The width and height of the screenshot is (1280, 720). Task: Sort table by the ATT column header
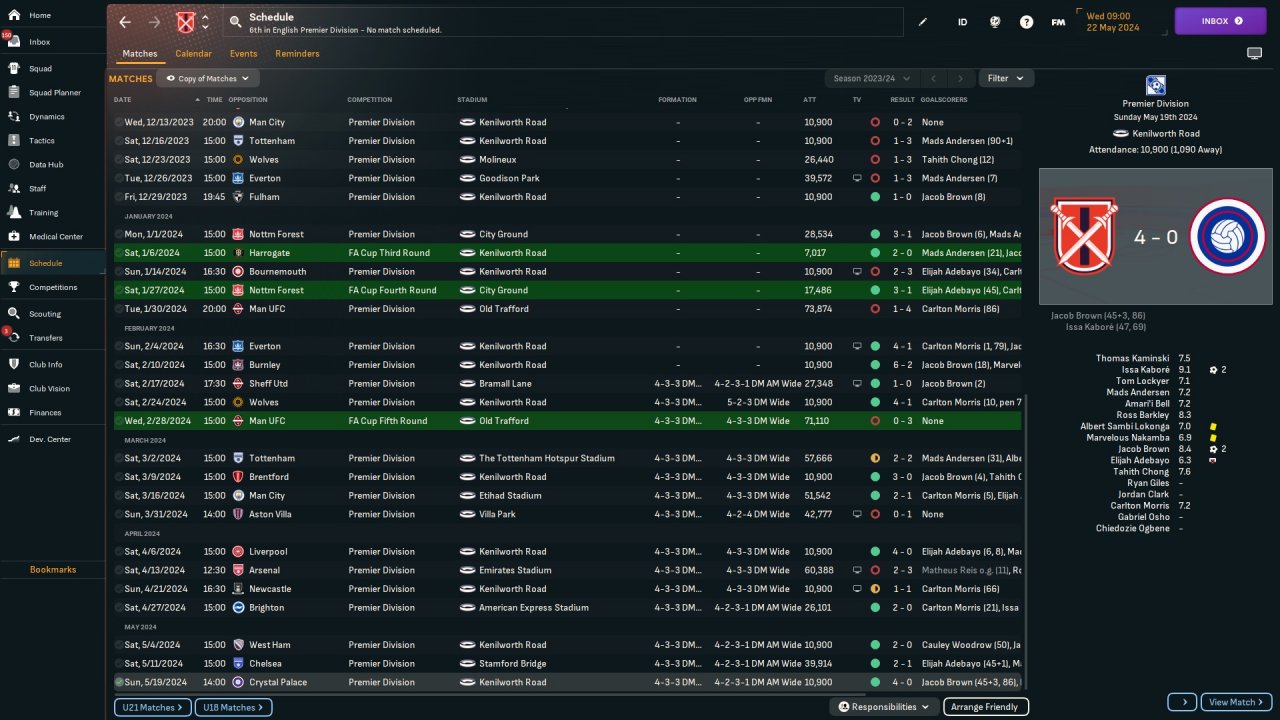[810, 100]
